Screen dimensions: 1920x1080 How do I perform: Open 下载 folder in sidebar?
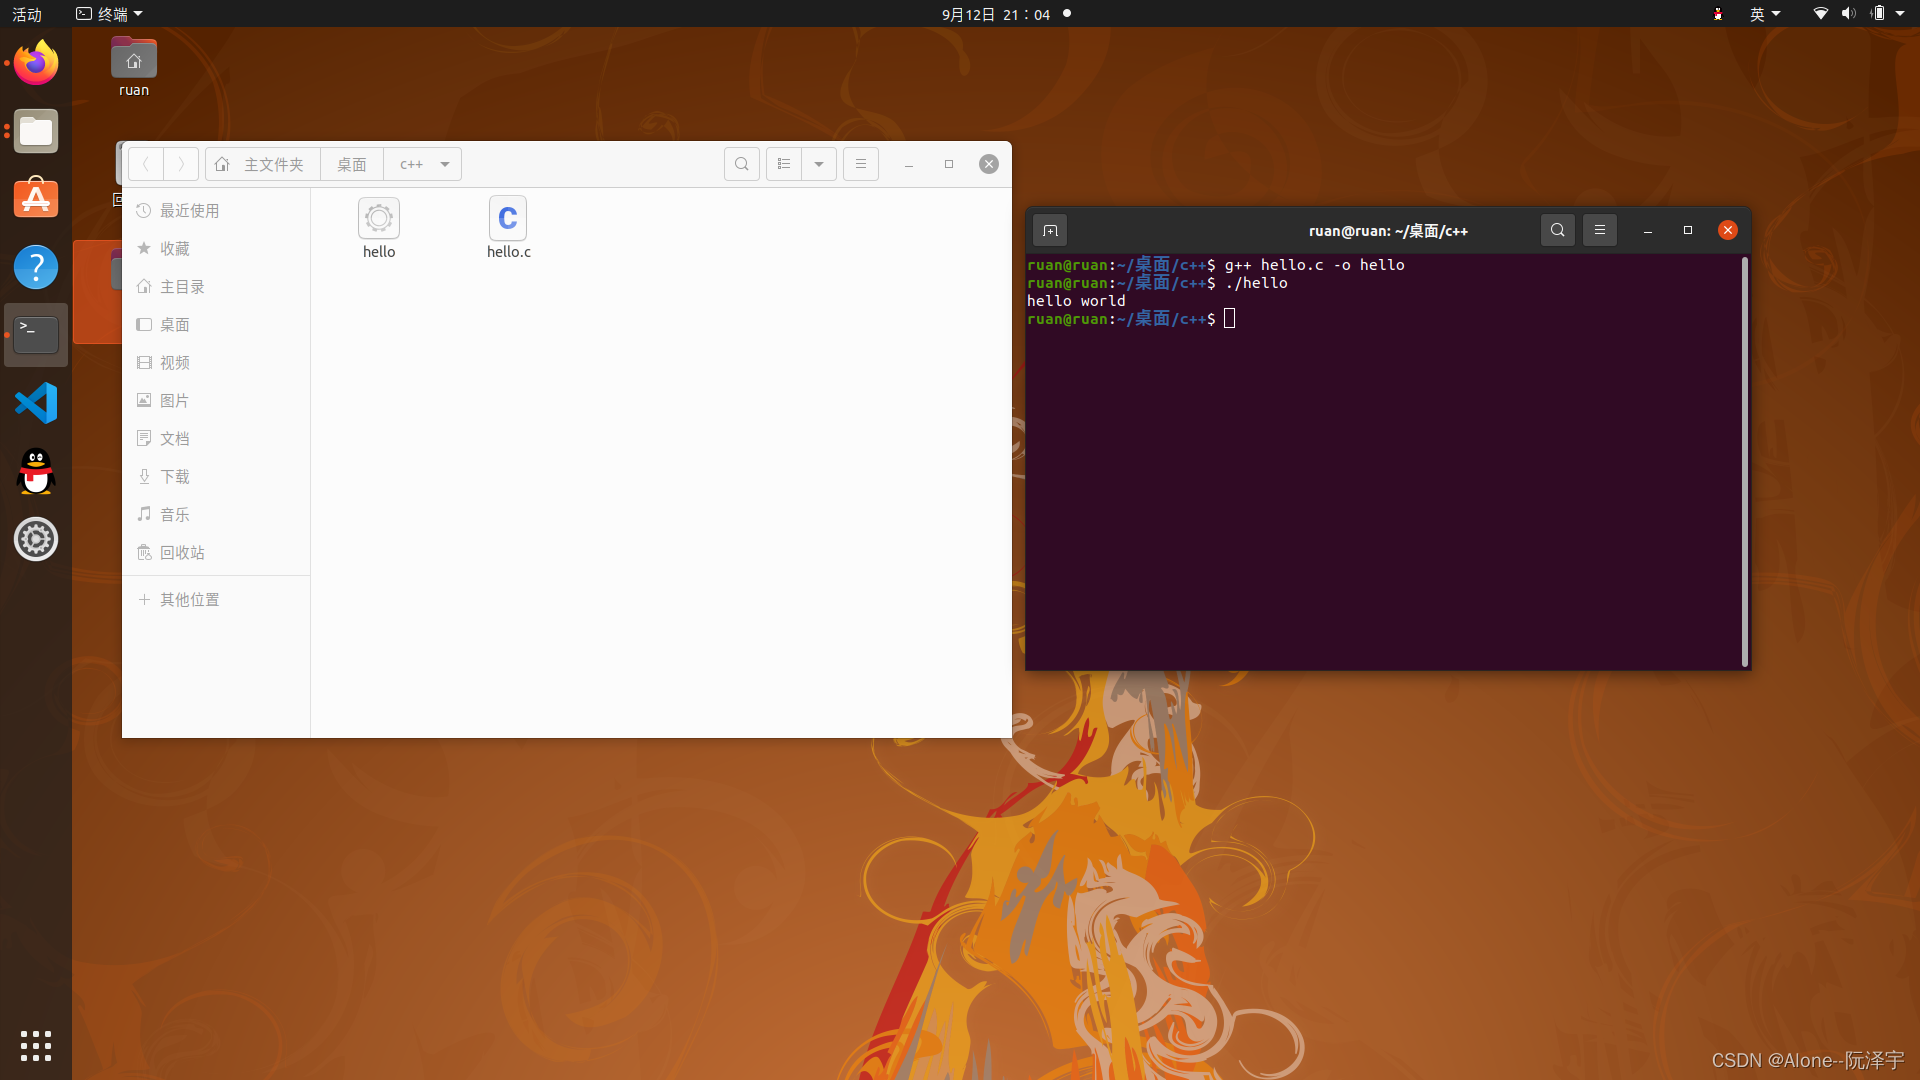click(x=175, y=477)
